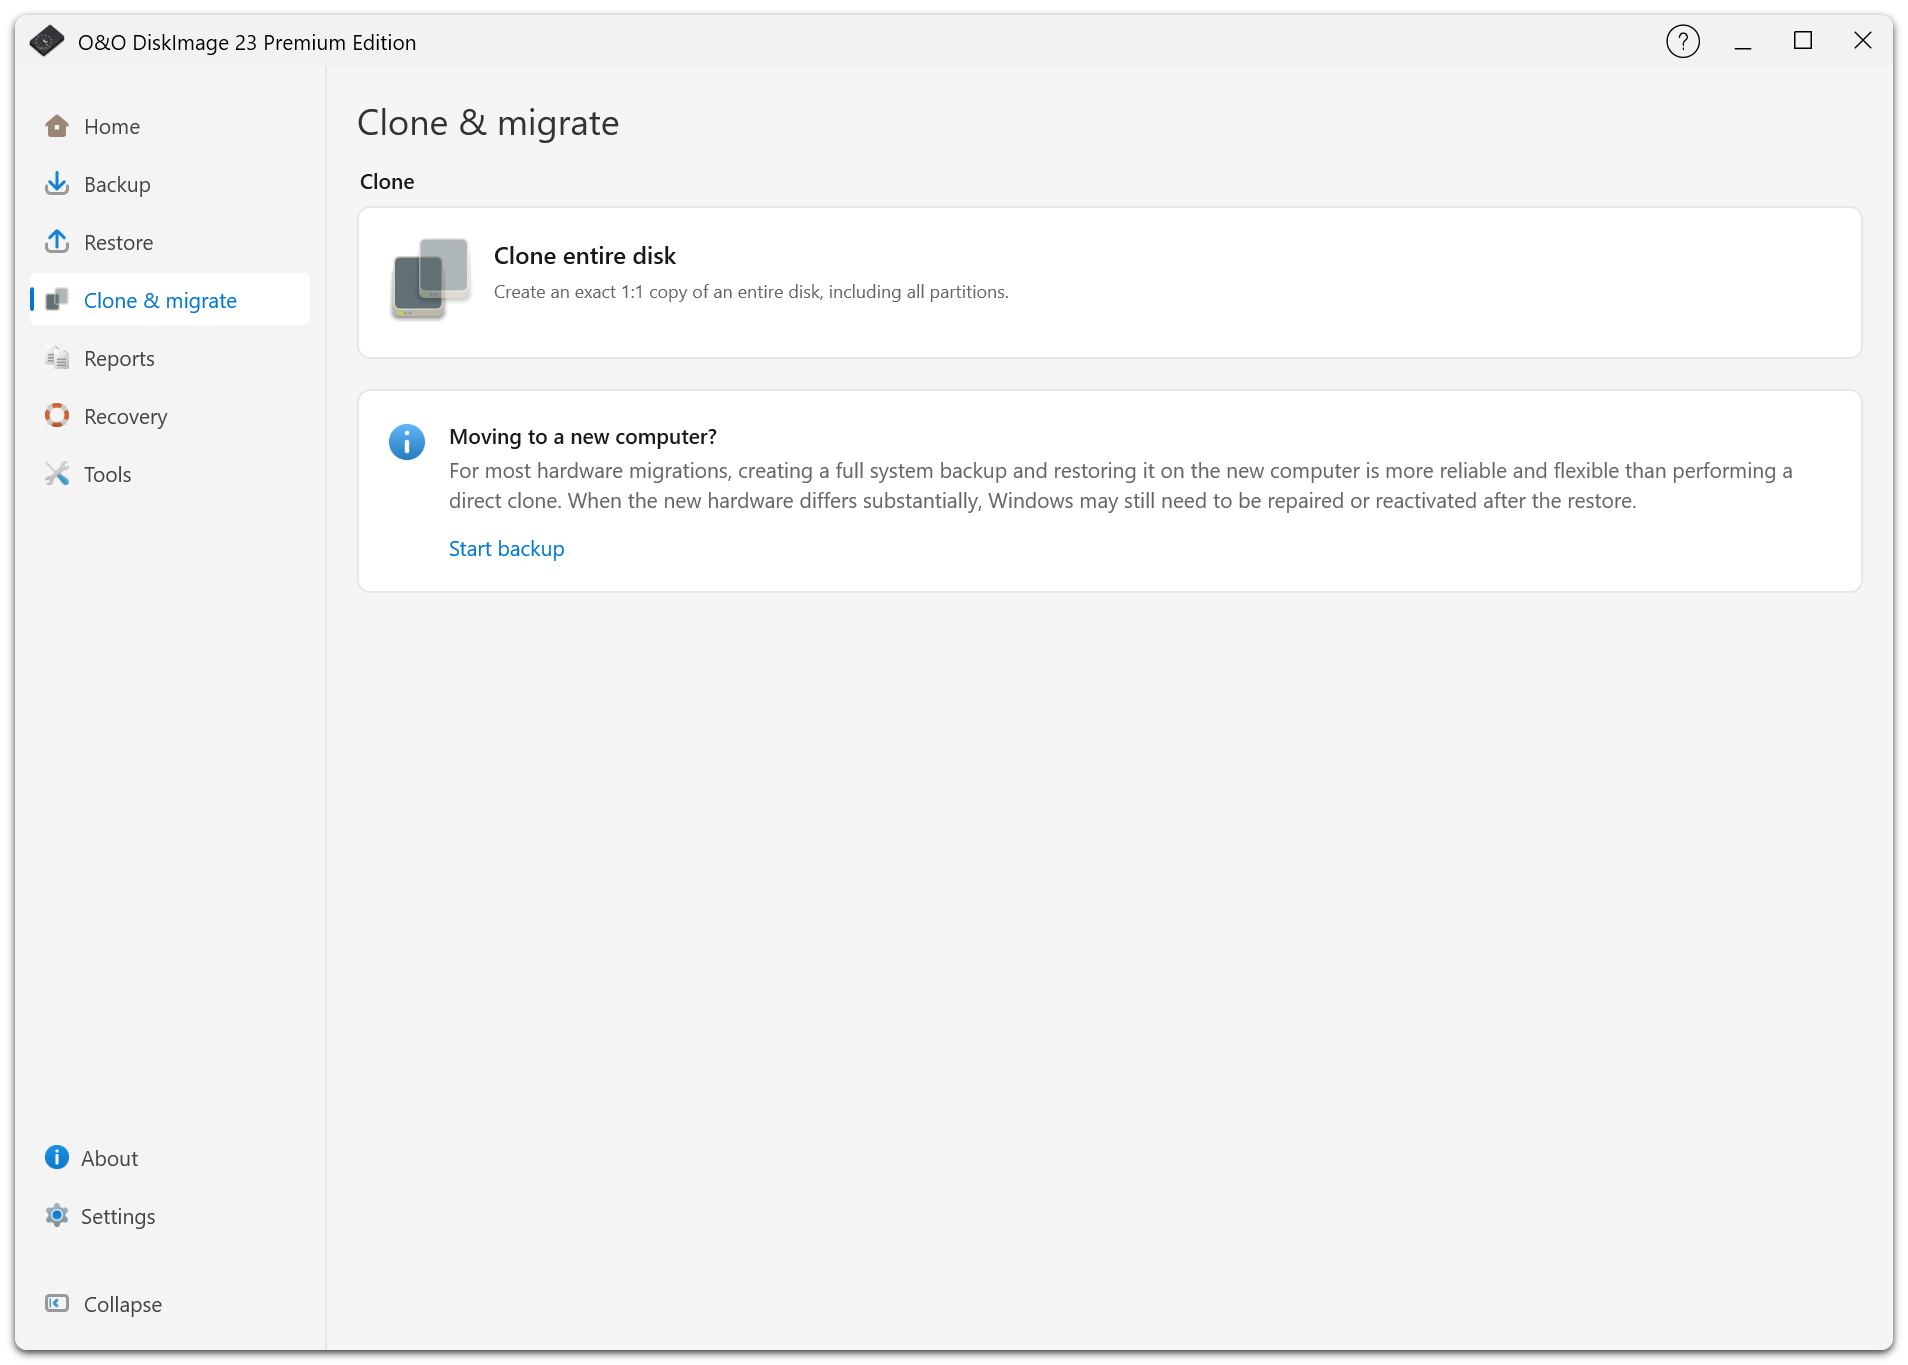Click the 'Clone & migrate' page title

click(488, 123)
